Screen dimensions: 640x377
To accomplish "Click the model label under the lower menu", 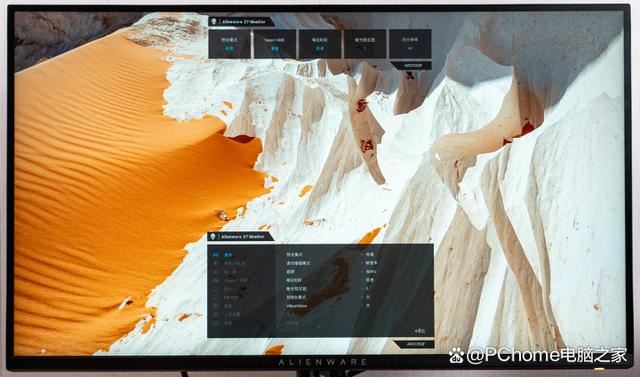I will pos(416,344).
